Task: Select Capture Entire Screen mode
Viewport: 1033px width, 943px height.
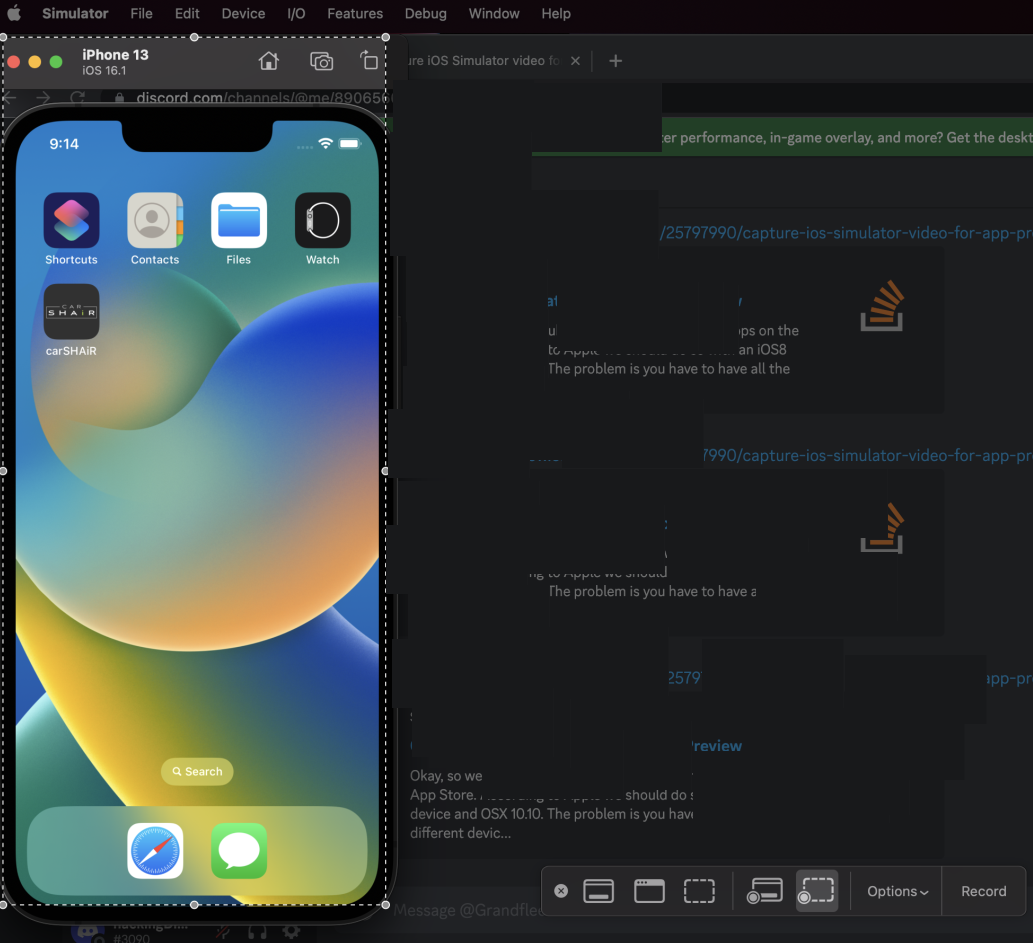Action: tap(599, 891)
